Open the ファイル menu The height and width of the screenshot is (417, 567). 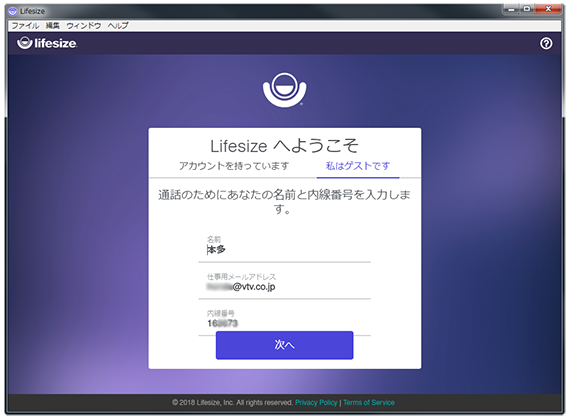pos(25,26)
